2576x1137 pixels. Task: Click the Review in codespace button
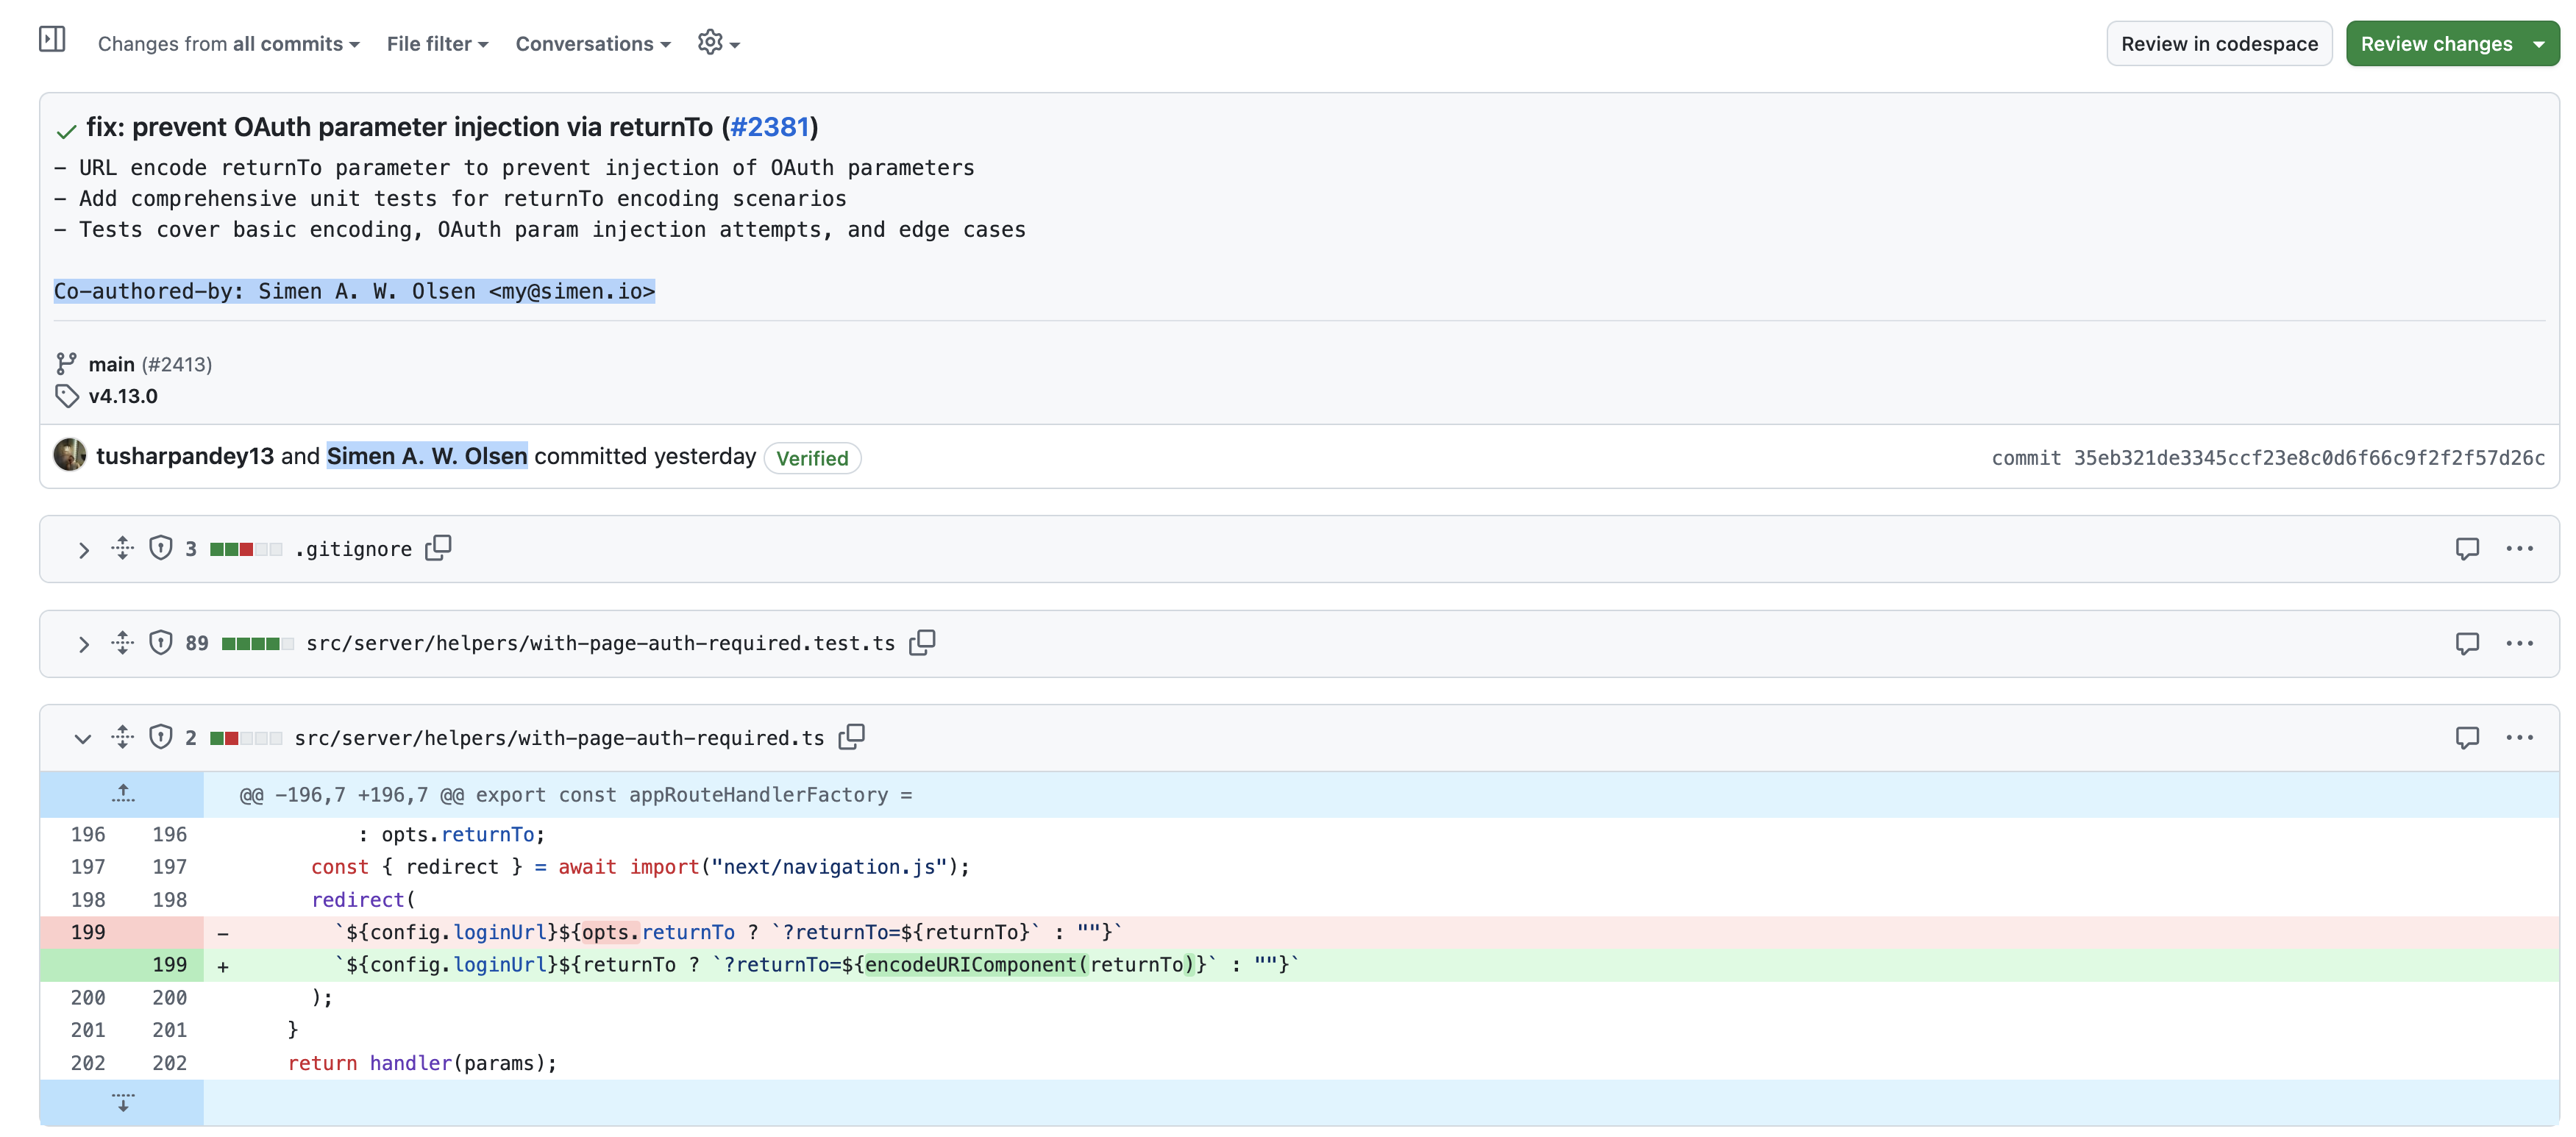[x=2218, y=44]
